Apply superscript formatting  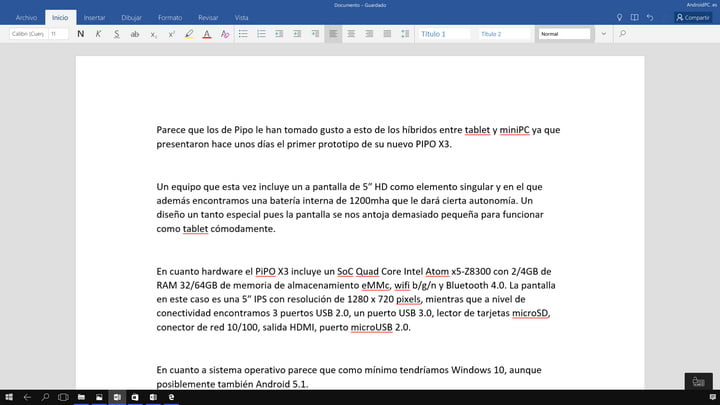point(171,34)
